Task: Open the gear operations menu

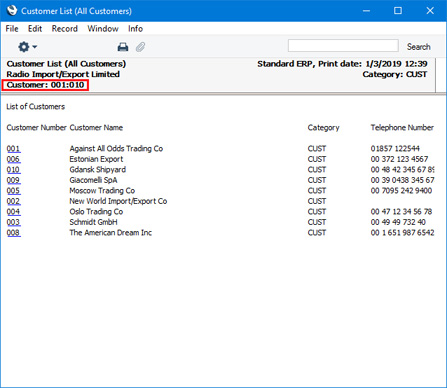Action: click(27, 47)
